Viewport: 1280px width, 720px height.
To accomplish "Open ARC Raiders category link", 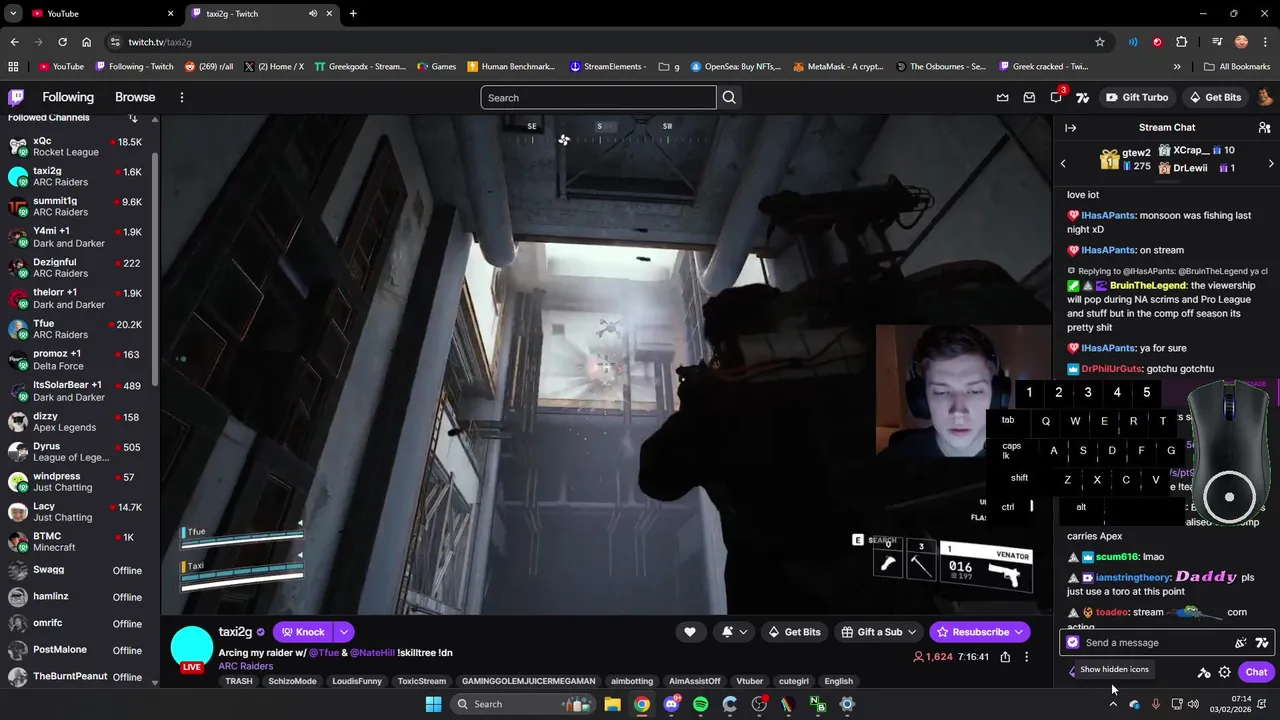I will coord(246,666).
